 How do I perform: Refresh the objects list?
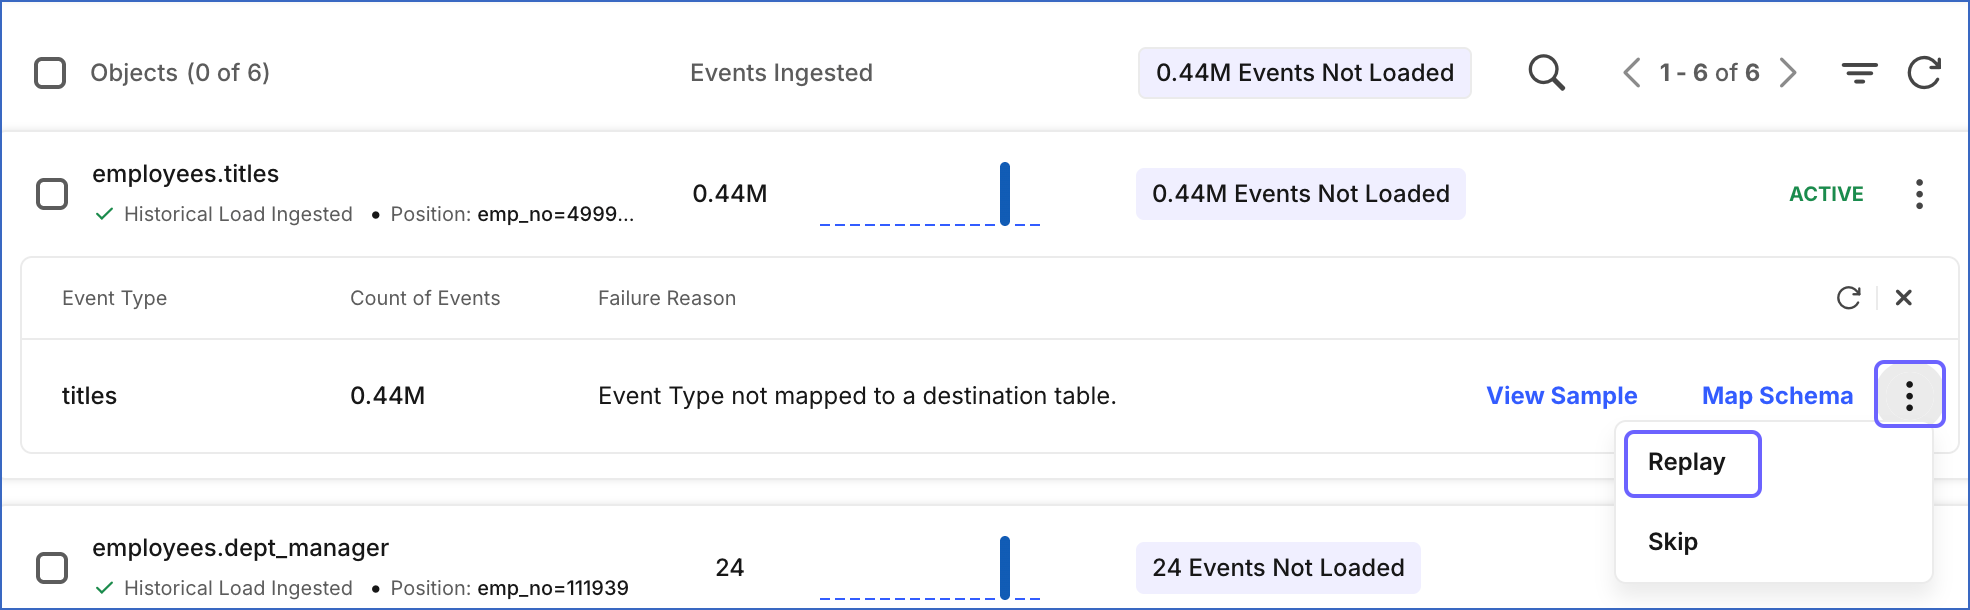pos(1924,73)
